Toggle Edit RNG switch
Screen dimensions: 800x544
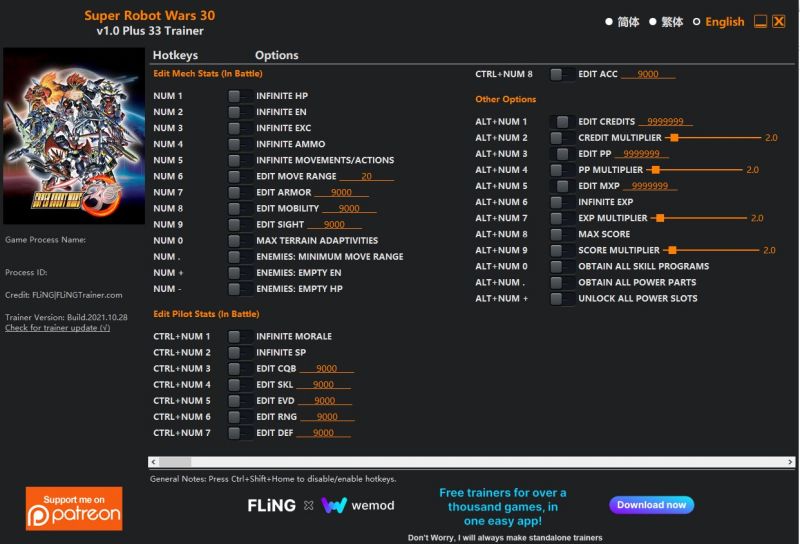(240, 417)
